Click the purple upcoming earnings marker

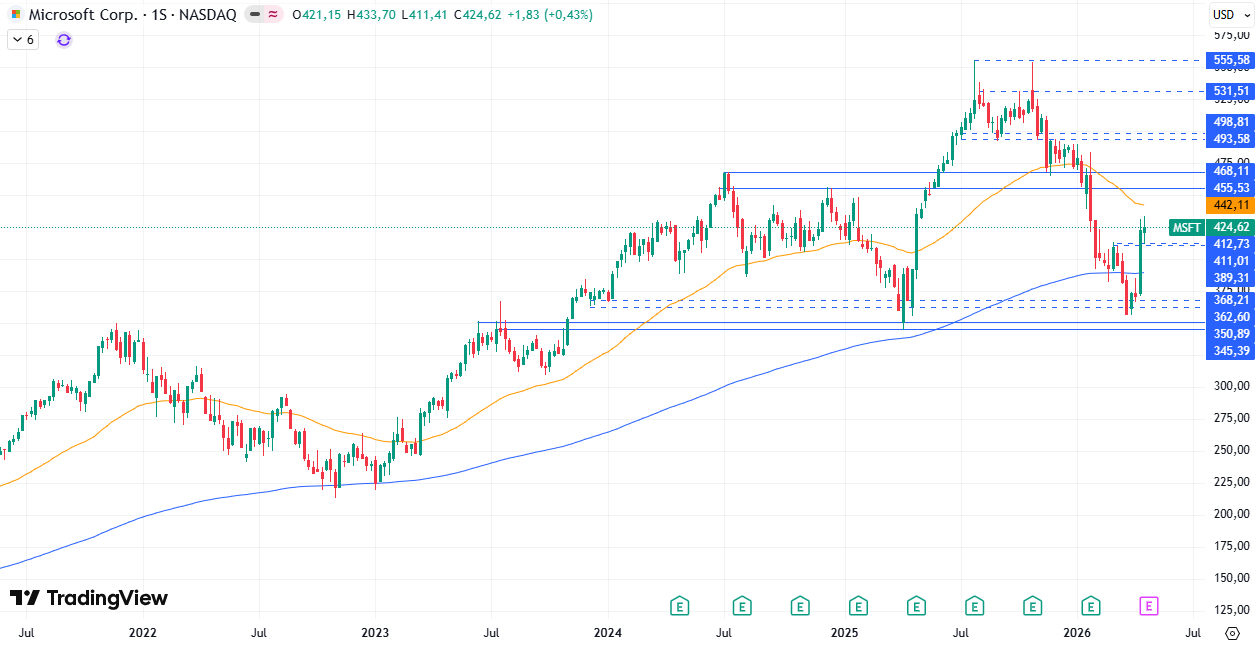pyautogui.click(x=1149, y=605)
